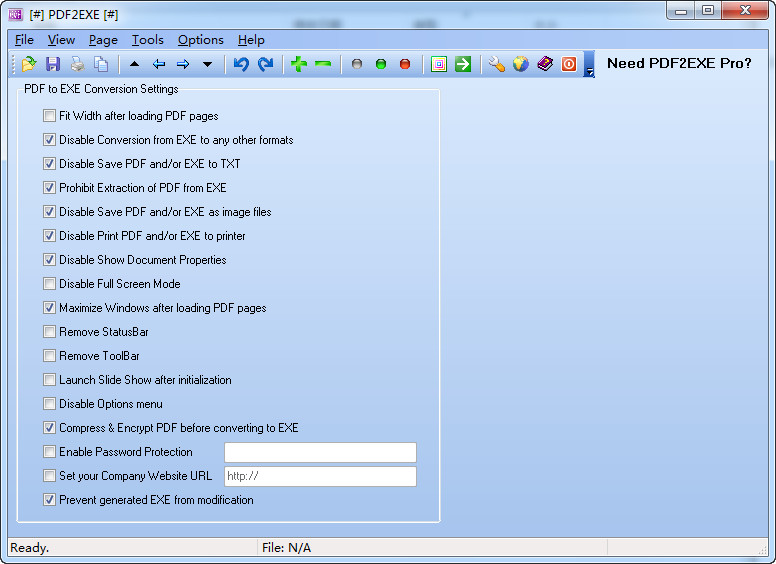Screen dimensions: 776x564
Task: Click the green circle toolbar icon
Action: point(381,64)
